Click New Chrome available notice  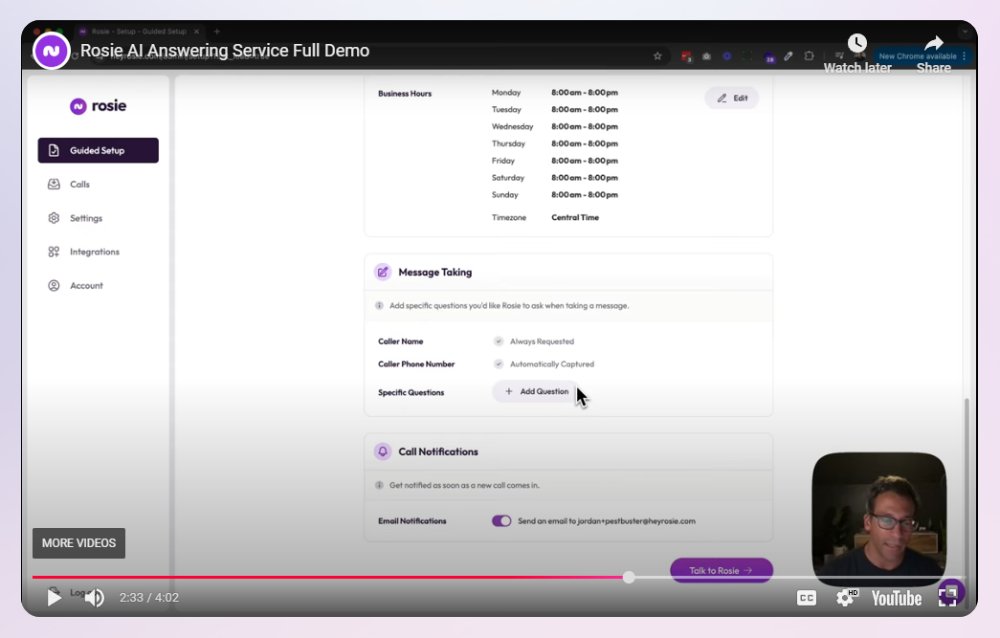917,56
